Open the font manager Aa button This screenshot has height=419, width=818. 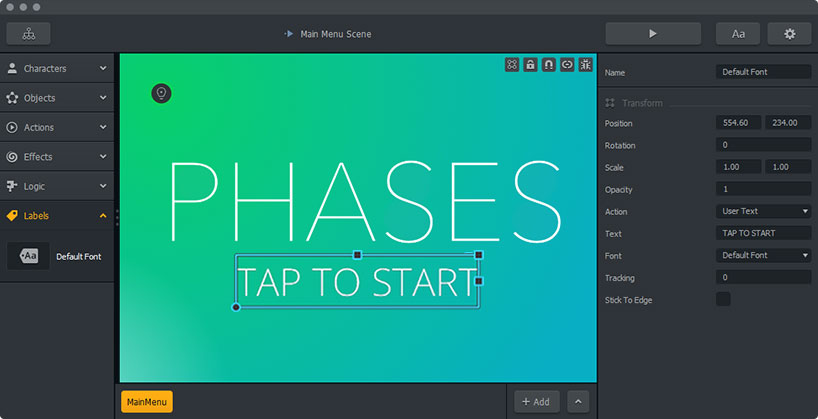(x=738, y=34)
